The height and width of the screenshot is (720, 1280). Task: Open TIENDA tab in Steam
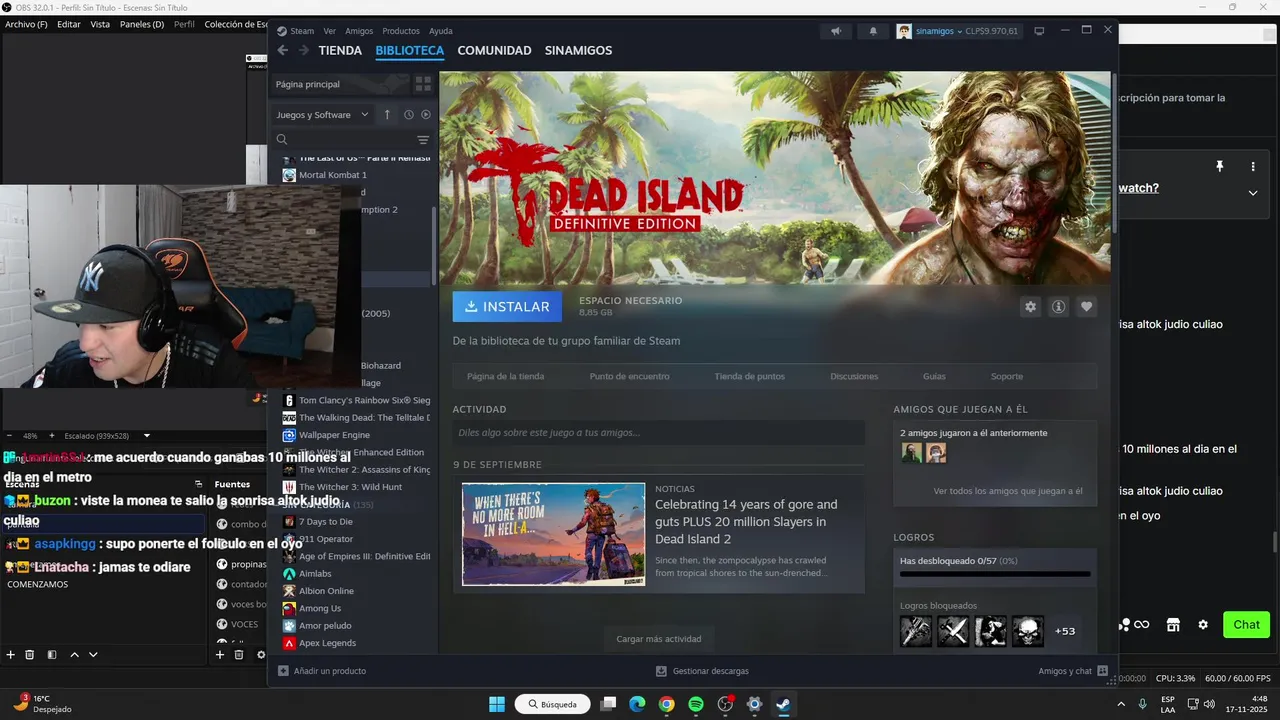click(x=340, y=50)
